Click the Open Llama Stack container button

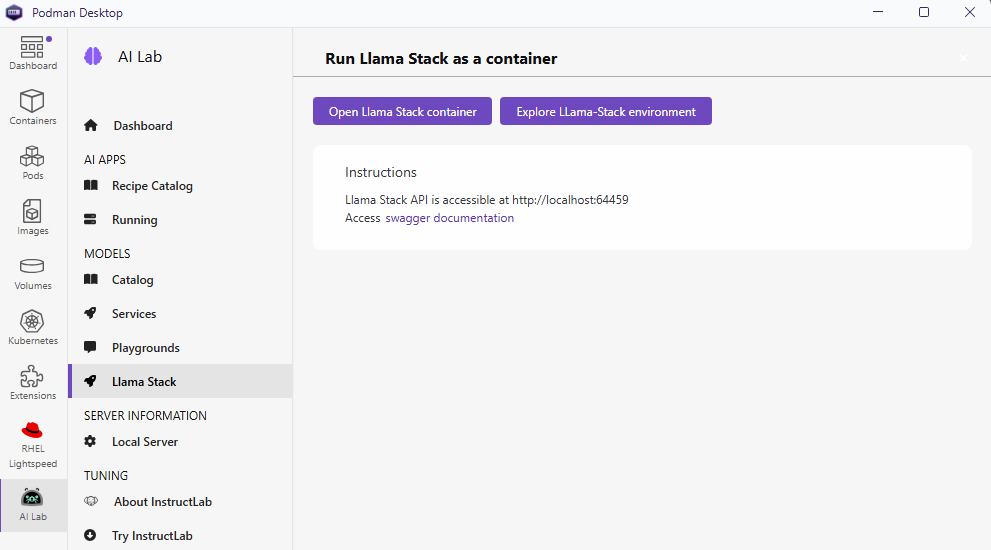click(x=402, y=112)
